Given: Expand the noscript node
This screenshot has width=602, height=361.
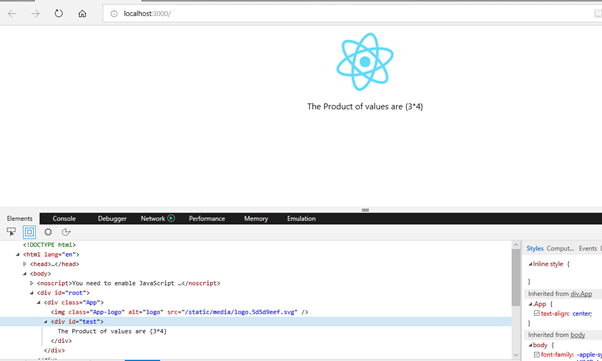Looking at the screenshot, I should tap(31, 283).
